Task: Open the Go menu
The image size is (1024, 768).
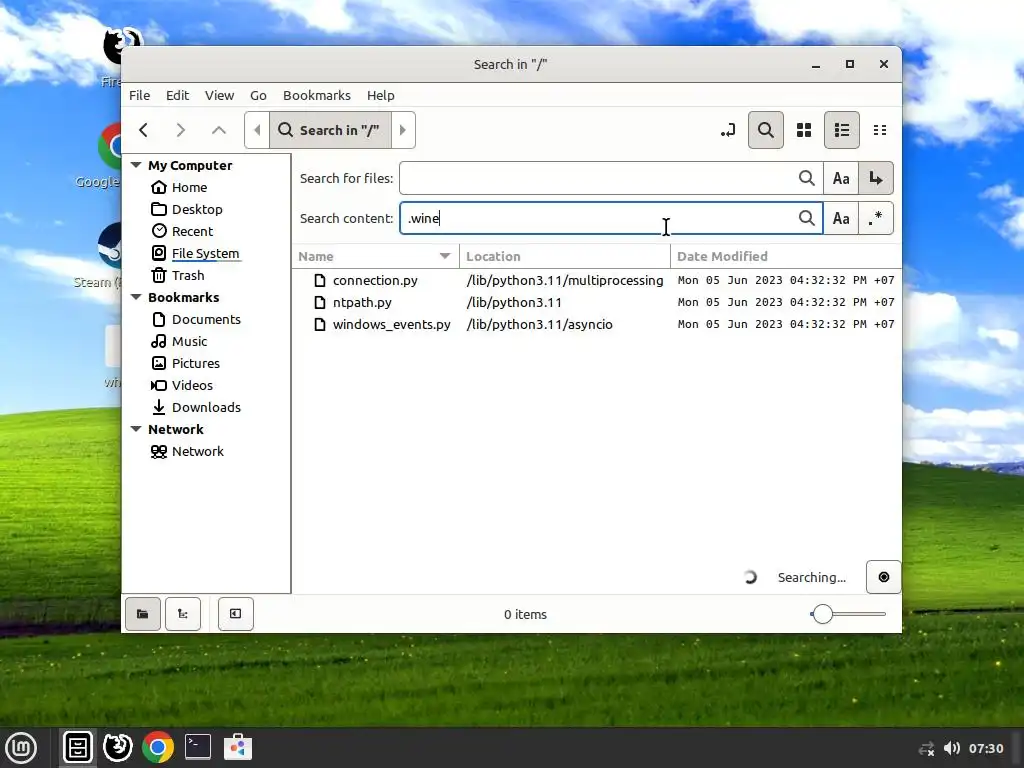Action: [x=258, y=95]
